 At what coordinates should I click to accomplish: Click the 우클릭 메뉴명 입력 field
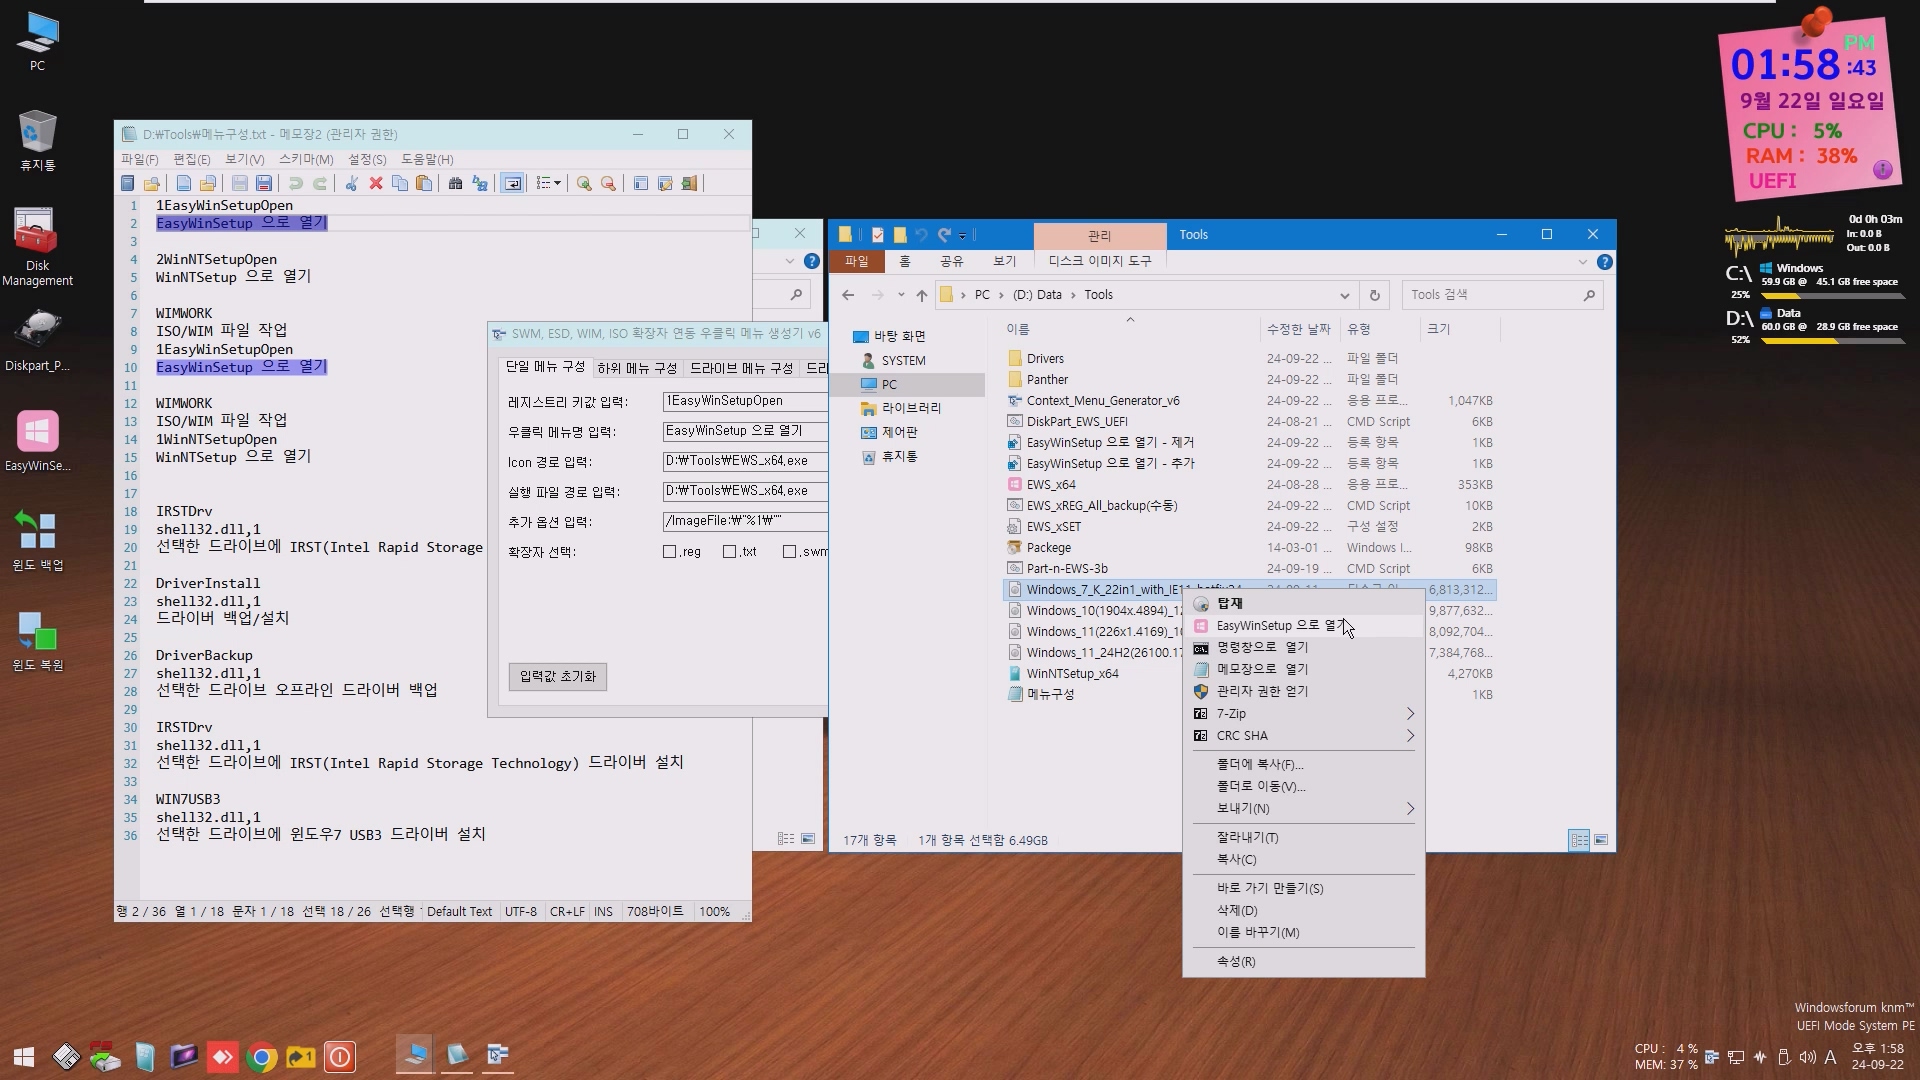click(745, 431)
